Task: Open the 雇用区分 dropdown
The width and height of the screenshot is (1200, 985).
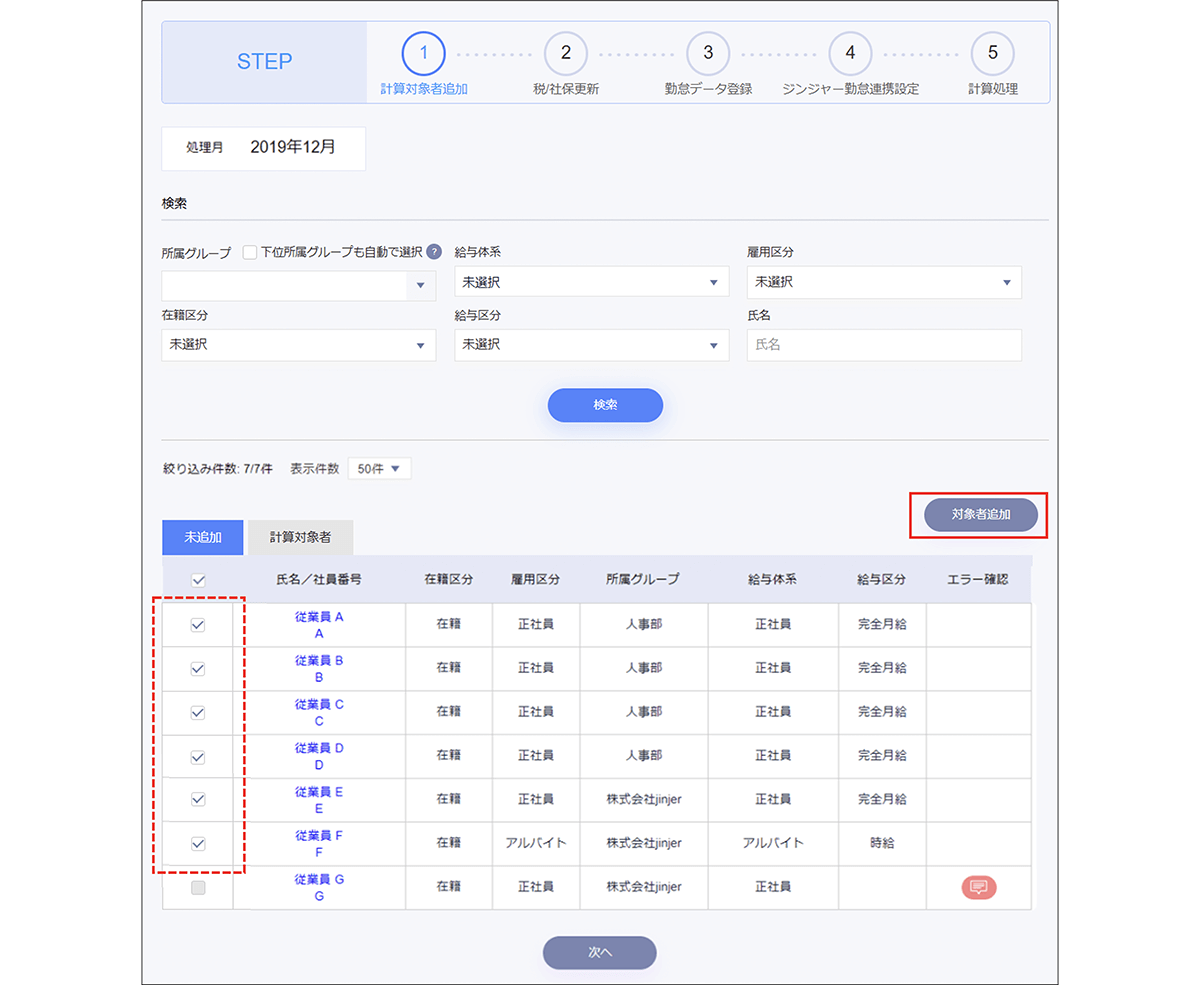Action: 883,282
